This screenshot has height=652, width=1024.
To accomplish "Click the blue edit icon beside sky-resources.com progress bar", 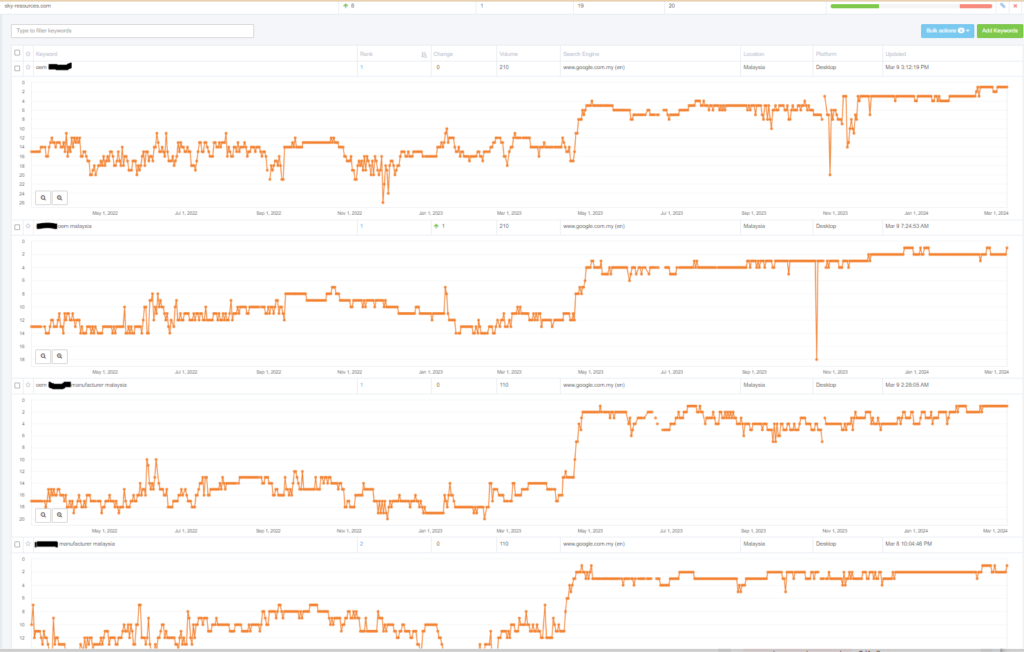I will point(1002,6).
